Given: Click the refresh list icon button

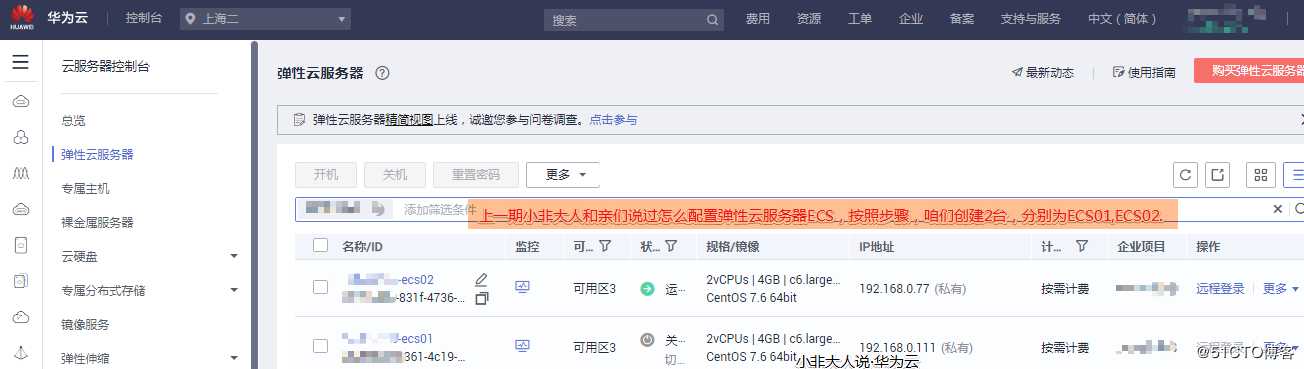Looking at the screenshot, I should (x=1185, y=175).
